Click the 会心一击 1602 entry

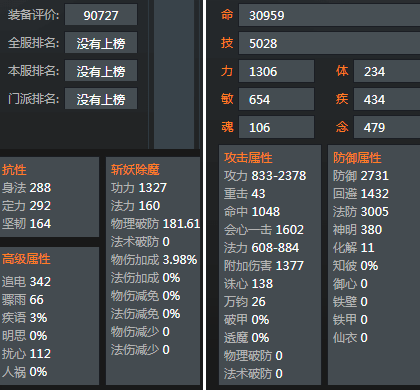[264, 230]
